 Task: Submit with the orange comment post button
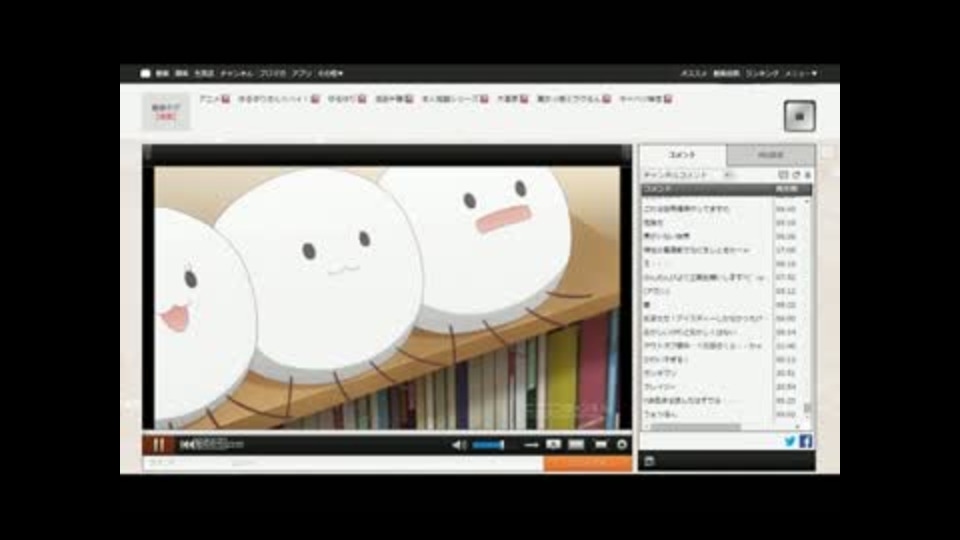pyautogui.click(x=588, y=463)
